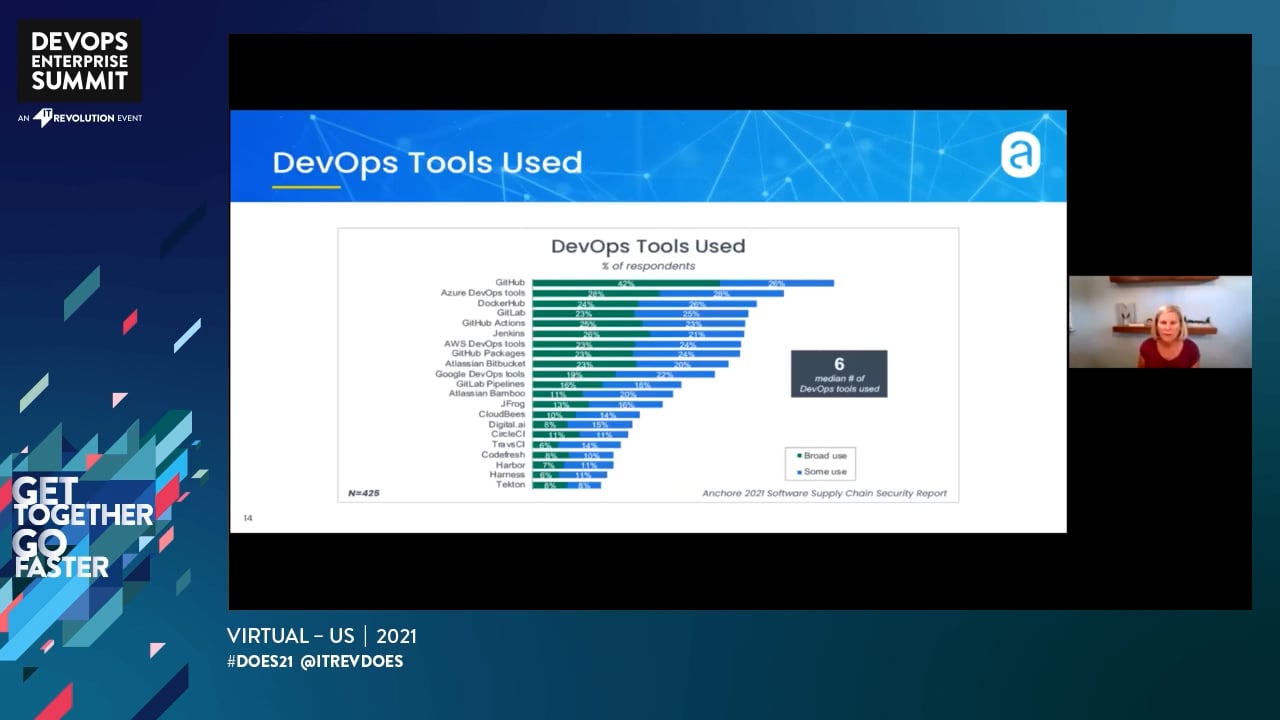
Task: Click the "#DOES21 @ITREVDOES" hashtag text
Action: point(315,662)
